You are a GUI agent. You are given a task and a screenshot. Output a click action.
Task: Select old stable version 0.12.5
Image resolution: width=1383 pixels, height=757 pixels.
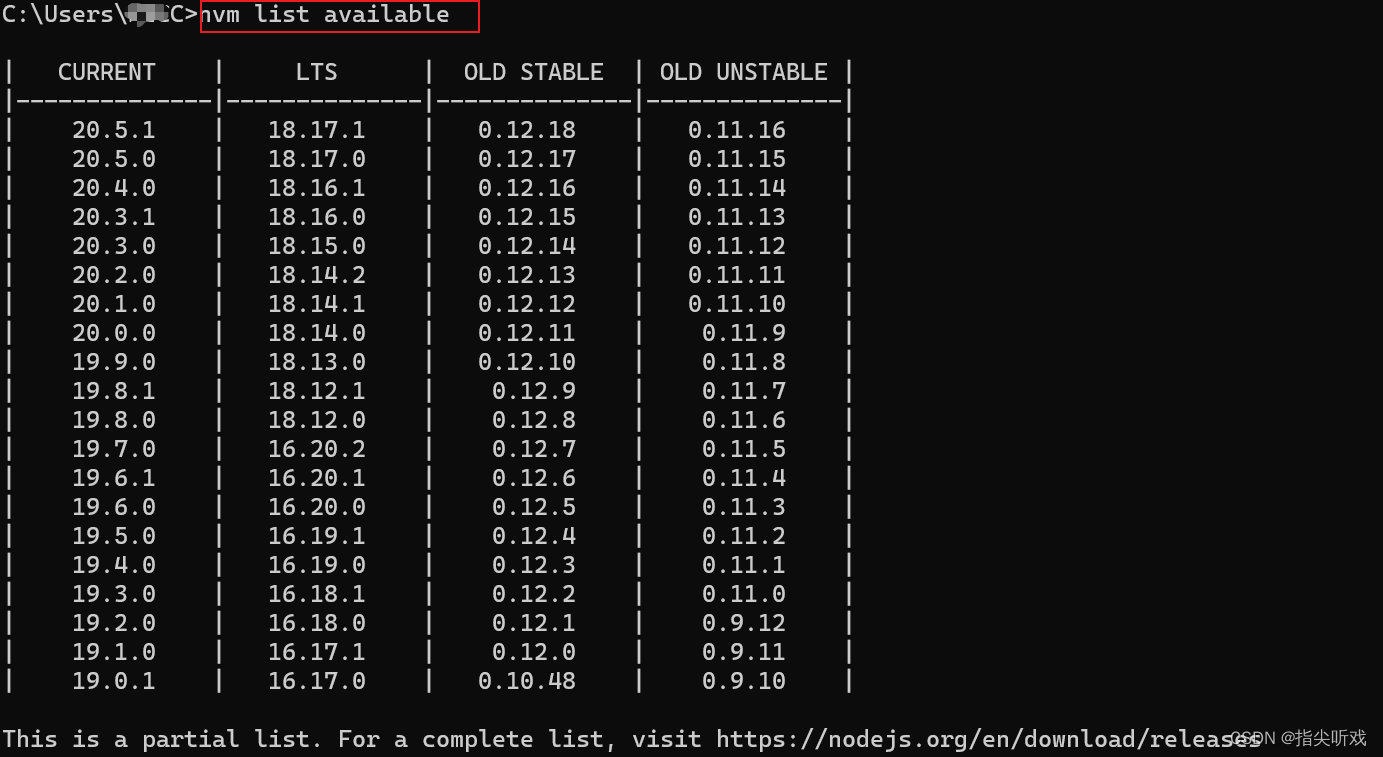534,508
